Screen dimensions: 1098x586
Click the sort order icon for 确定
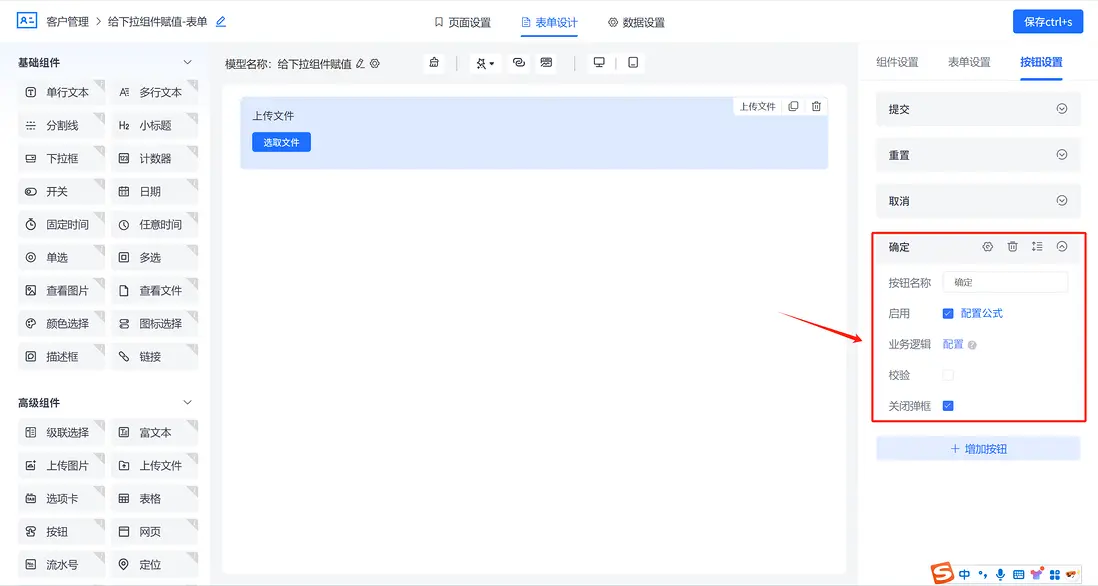pos(1037,246)
